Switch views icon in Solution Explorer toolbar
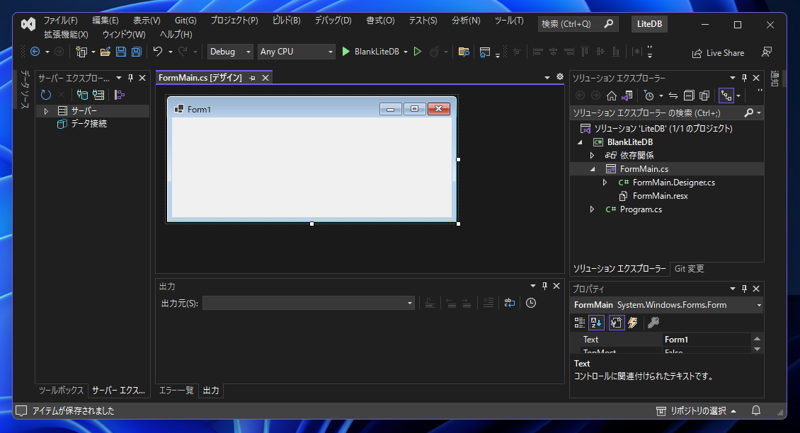This screenshot has width=800, height=433. pos(627,95)
